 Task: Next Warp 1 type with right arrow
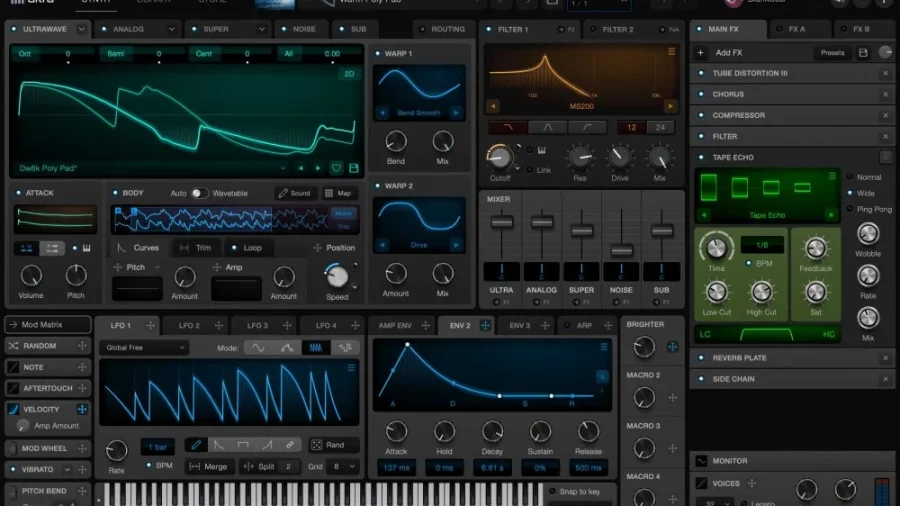[456, 113]
